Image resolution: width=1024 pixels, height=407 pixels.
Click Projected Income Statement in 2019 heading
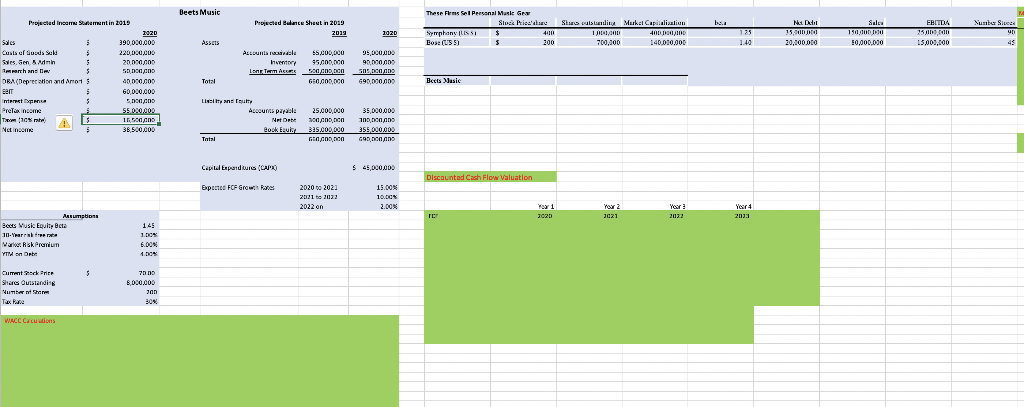[79, 23]
